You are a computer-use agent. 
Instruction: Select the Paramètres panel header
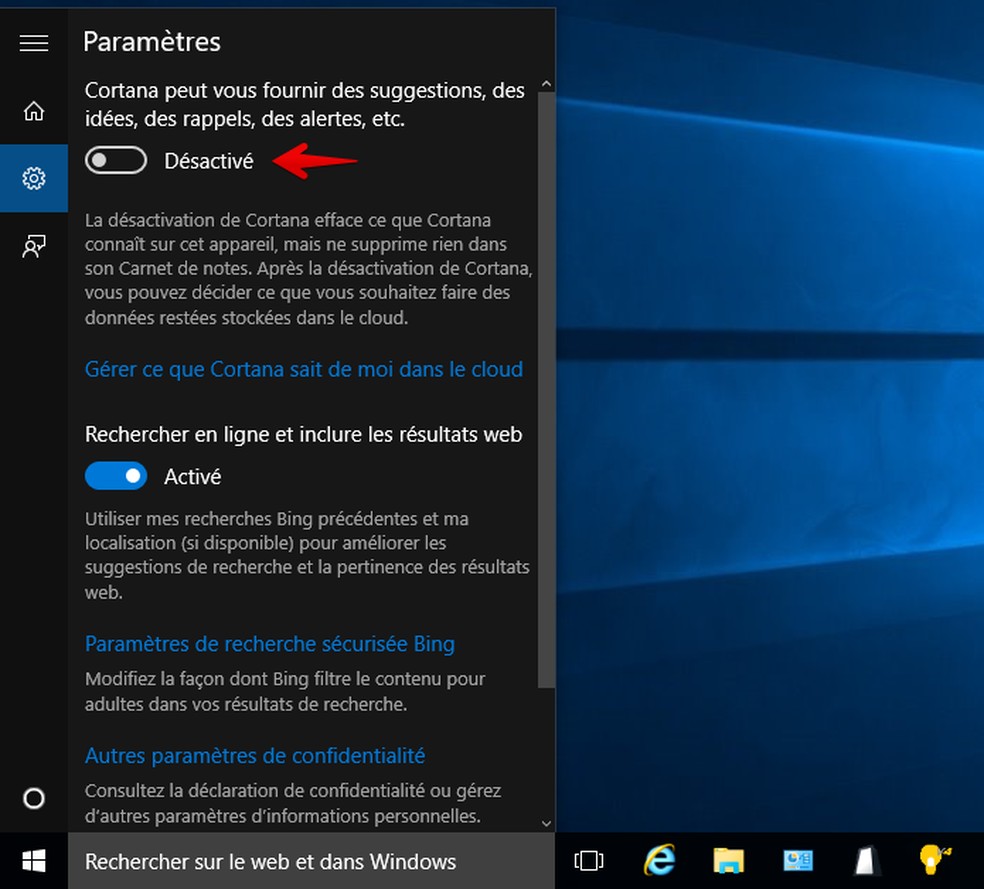[150, 42]
